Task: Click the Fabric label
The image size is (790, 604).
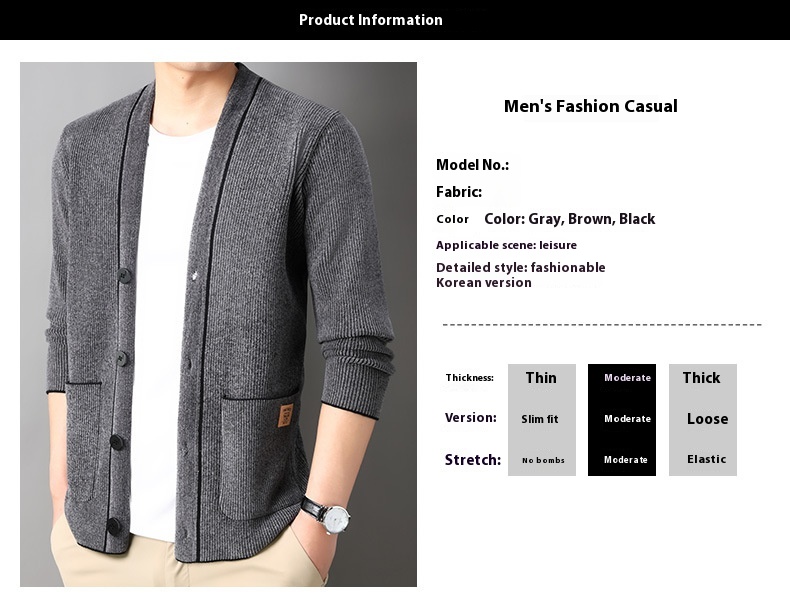Action: point(459,192)
